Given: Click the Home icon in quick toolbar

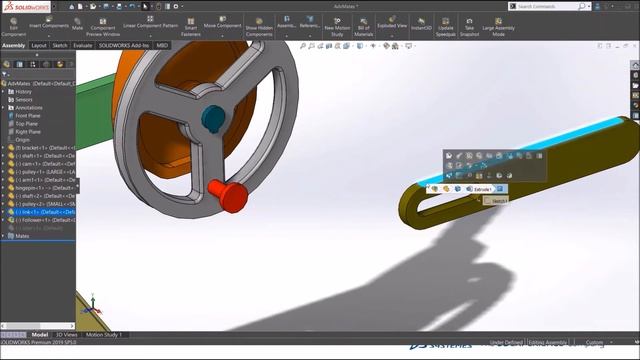Looking at the screenshot, I should click(x=71, y=6).
